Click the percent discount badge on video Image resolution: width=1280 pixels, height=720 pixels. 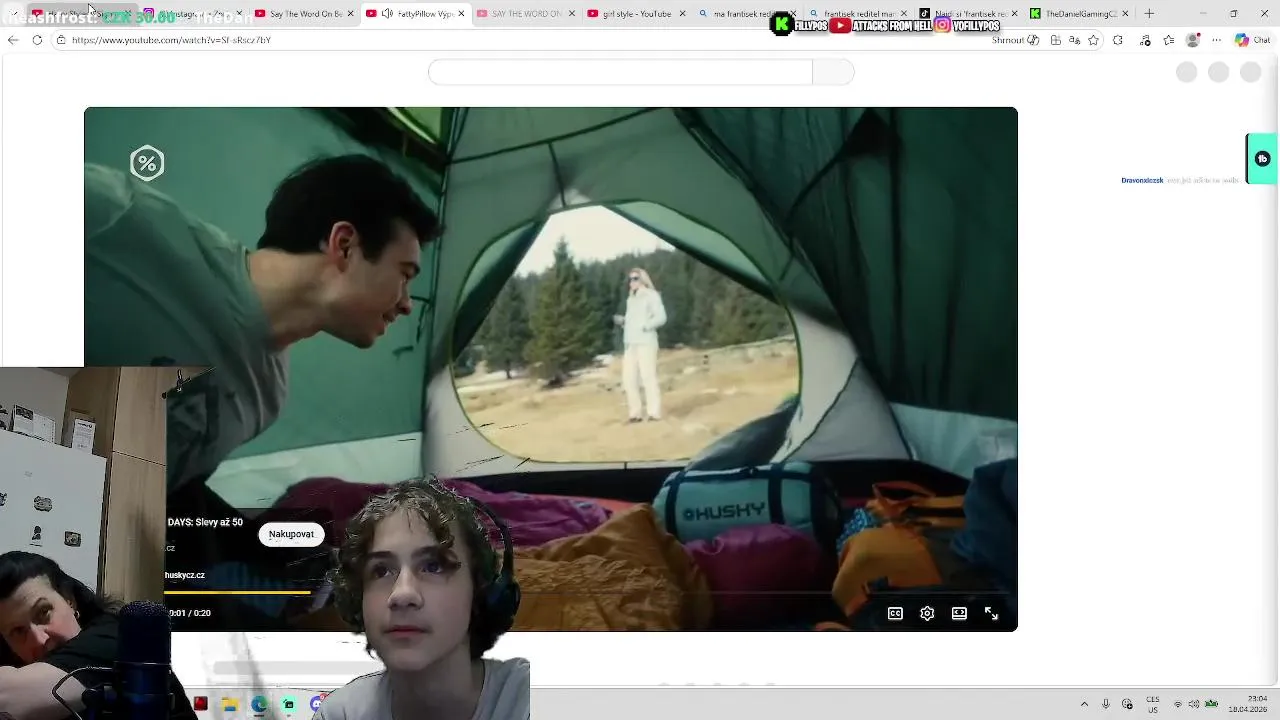tap(147, 163)
